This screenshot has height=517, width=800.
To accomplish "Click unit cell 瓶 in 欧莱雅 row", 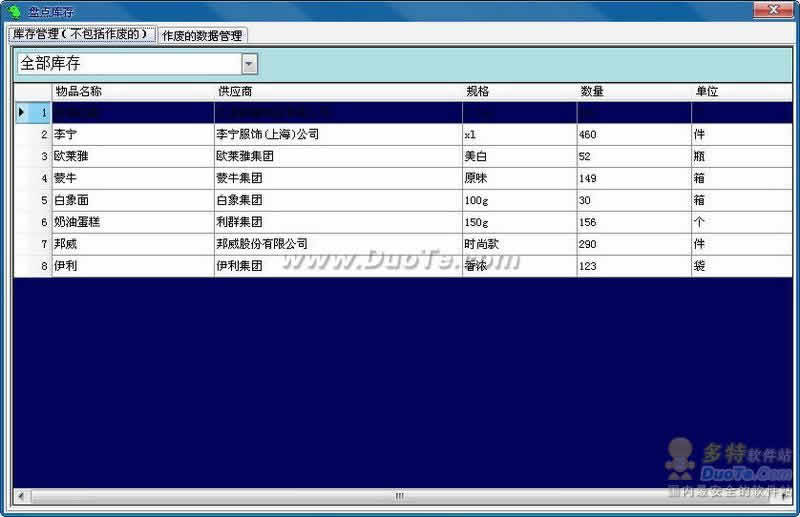I will pyautogui.click(x=741, y=156).
